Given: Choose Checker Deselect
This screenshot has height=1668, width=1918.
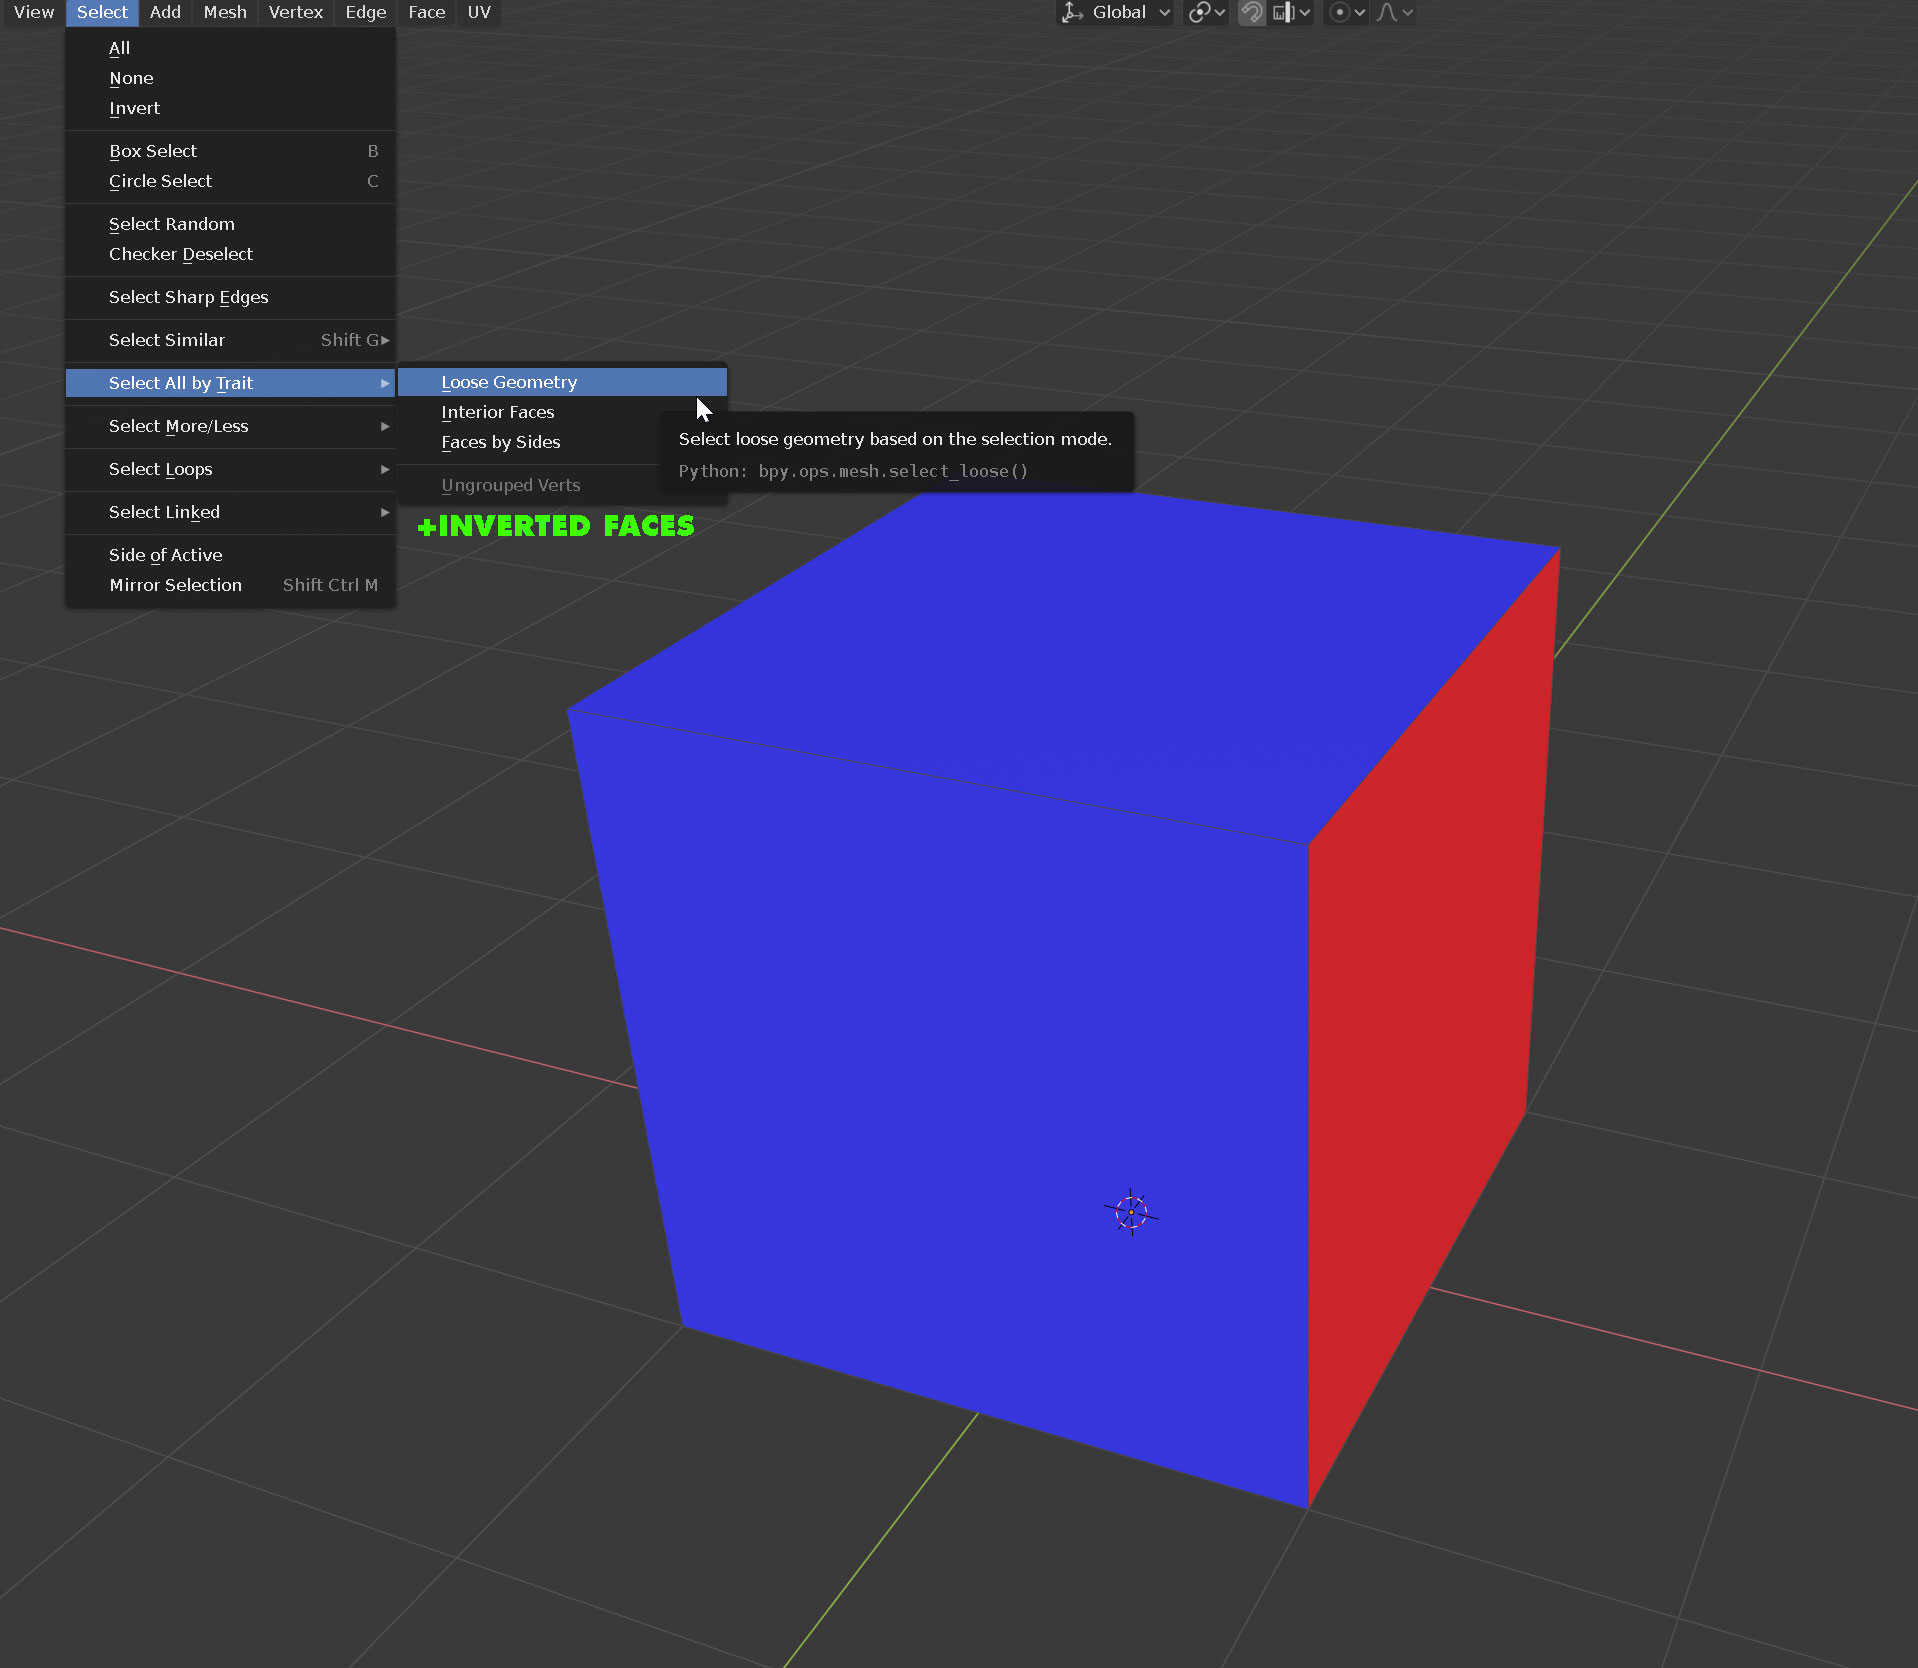Looking at the screenshot, I should [x=230, y=254].
